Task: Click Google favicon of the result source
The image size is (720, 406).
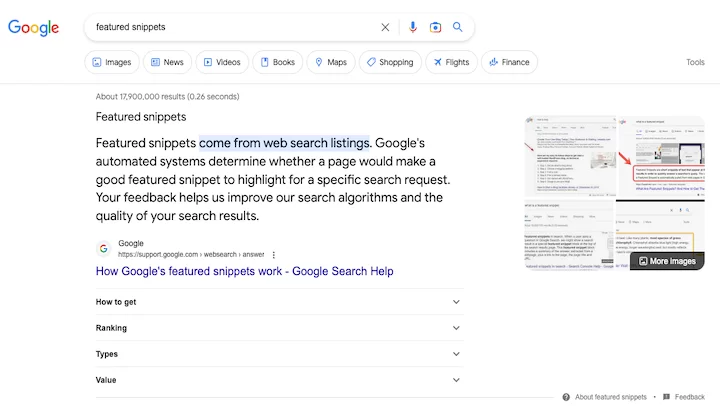Action: (104, 248)
